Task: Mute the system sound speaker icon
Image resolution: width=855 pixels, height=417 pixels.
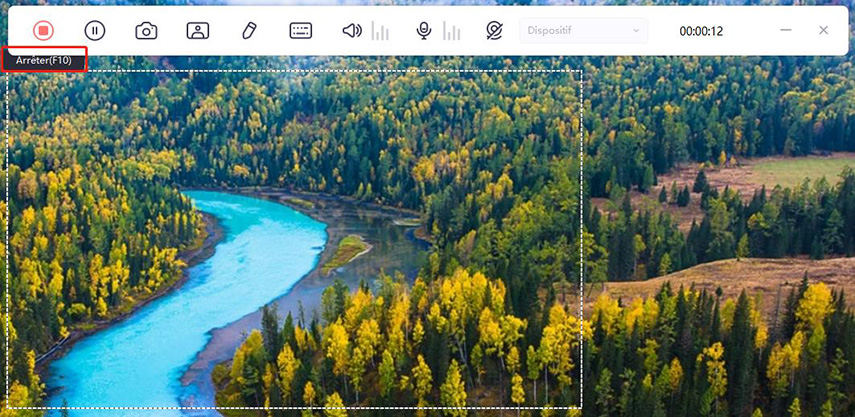Action: (352, 31)
